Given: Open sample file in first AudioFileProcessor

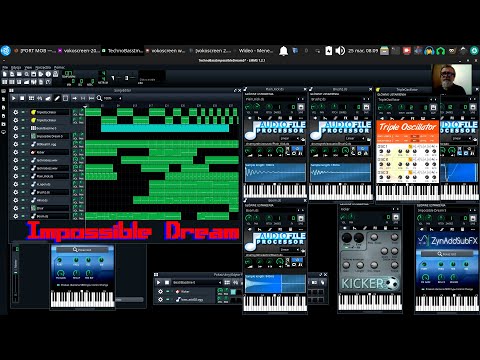Looking at the screenshot, I should pos(303,139).
